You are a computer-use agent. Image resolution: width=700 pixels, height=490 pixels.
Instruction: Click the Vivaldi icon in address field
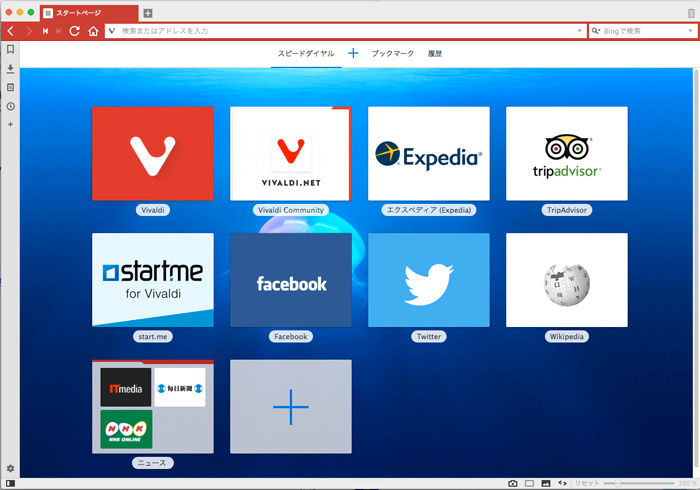pos(112,31)
